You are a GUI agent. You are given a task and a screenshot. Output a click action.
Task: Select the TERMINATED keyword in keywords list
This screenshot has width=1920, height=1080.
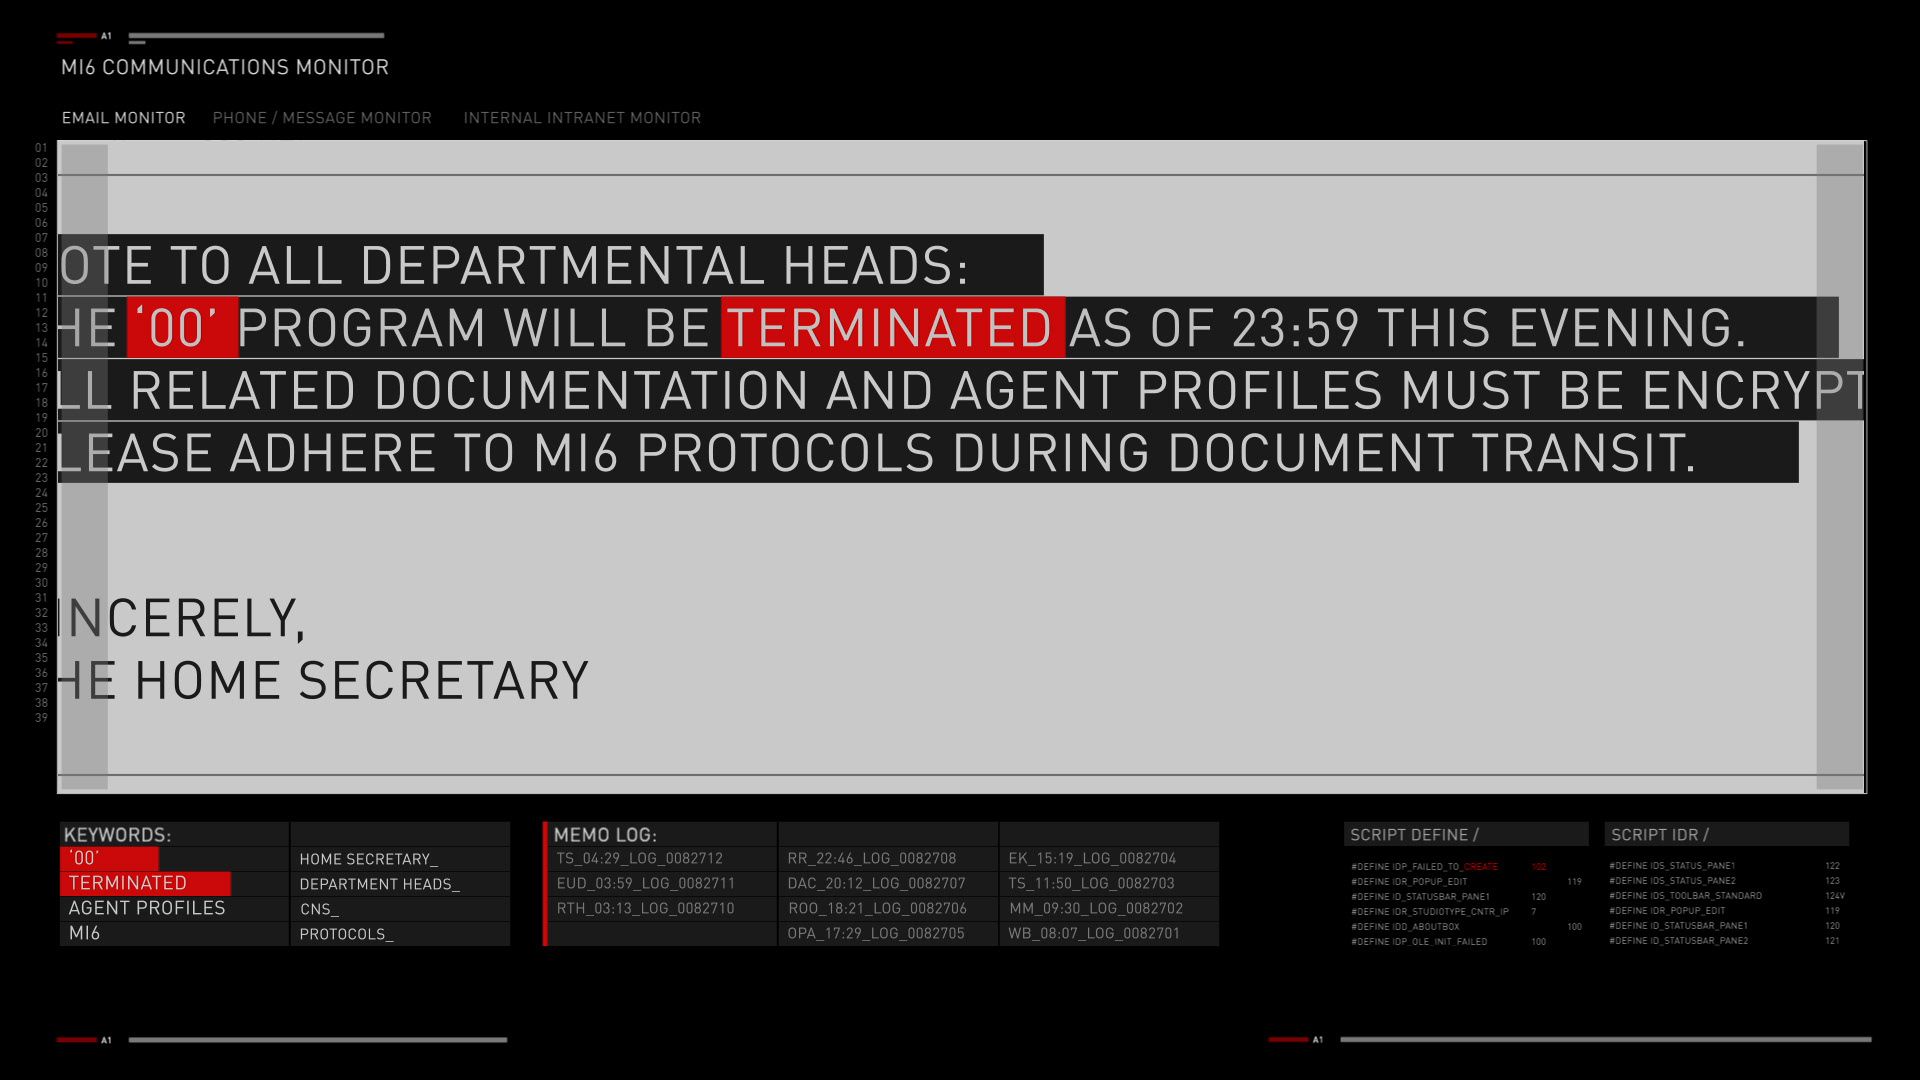pos(146,883)
